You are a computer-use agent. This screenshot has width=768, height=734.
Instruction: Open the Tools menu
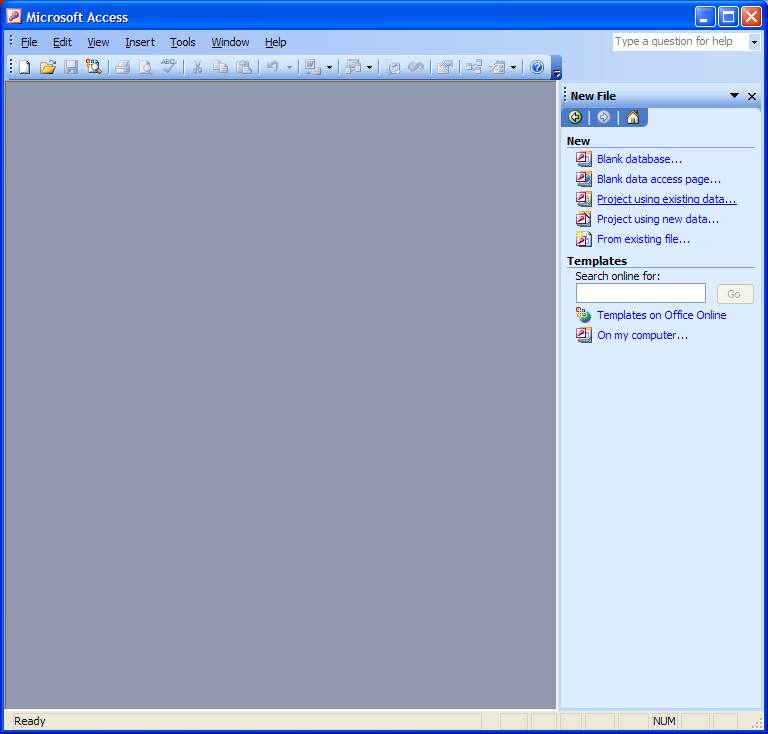[182, 42]
